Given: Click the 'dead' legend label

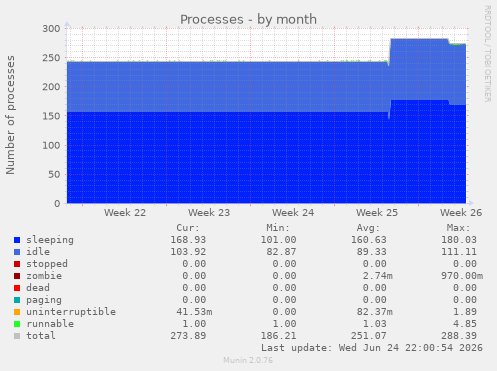Looking at the screenshot, I should point(38,288).
